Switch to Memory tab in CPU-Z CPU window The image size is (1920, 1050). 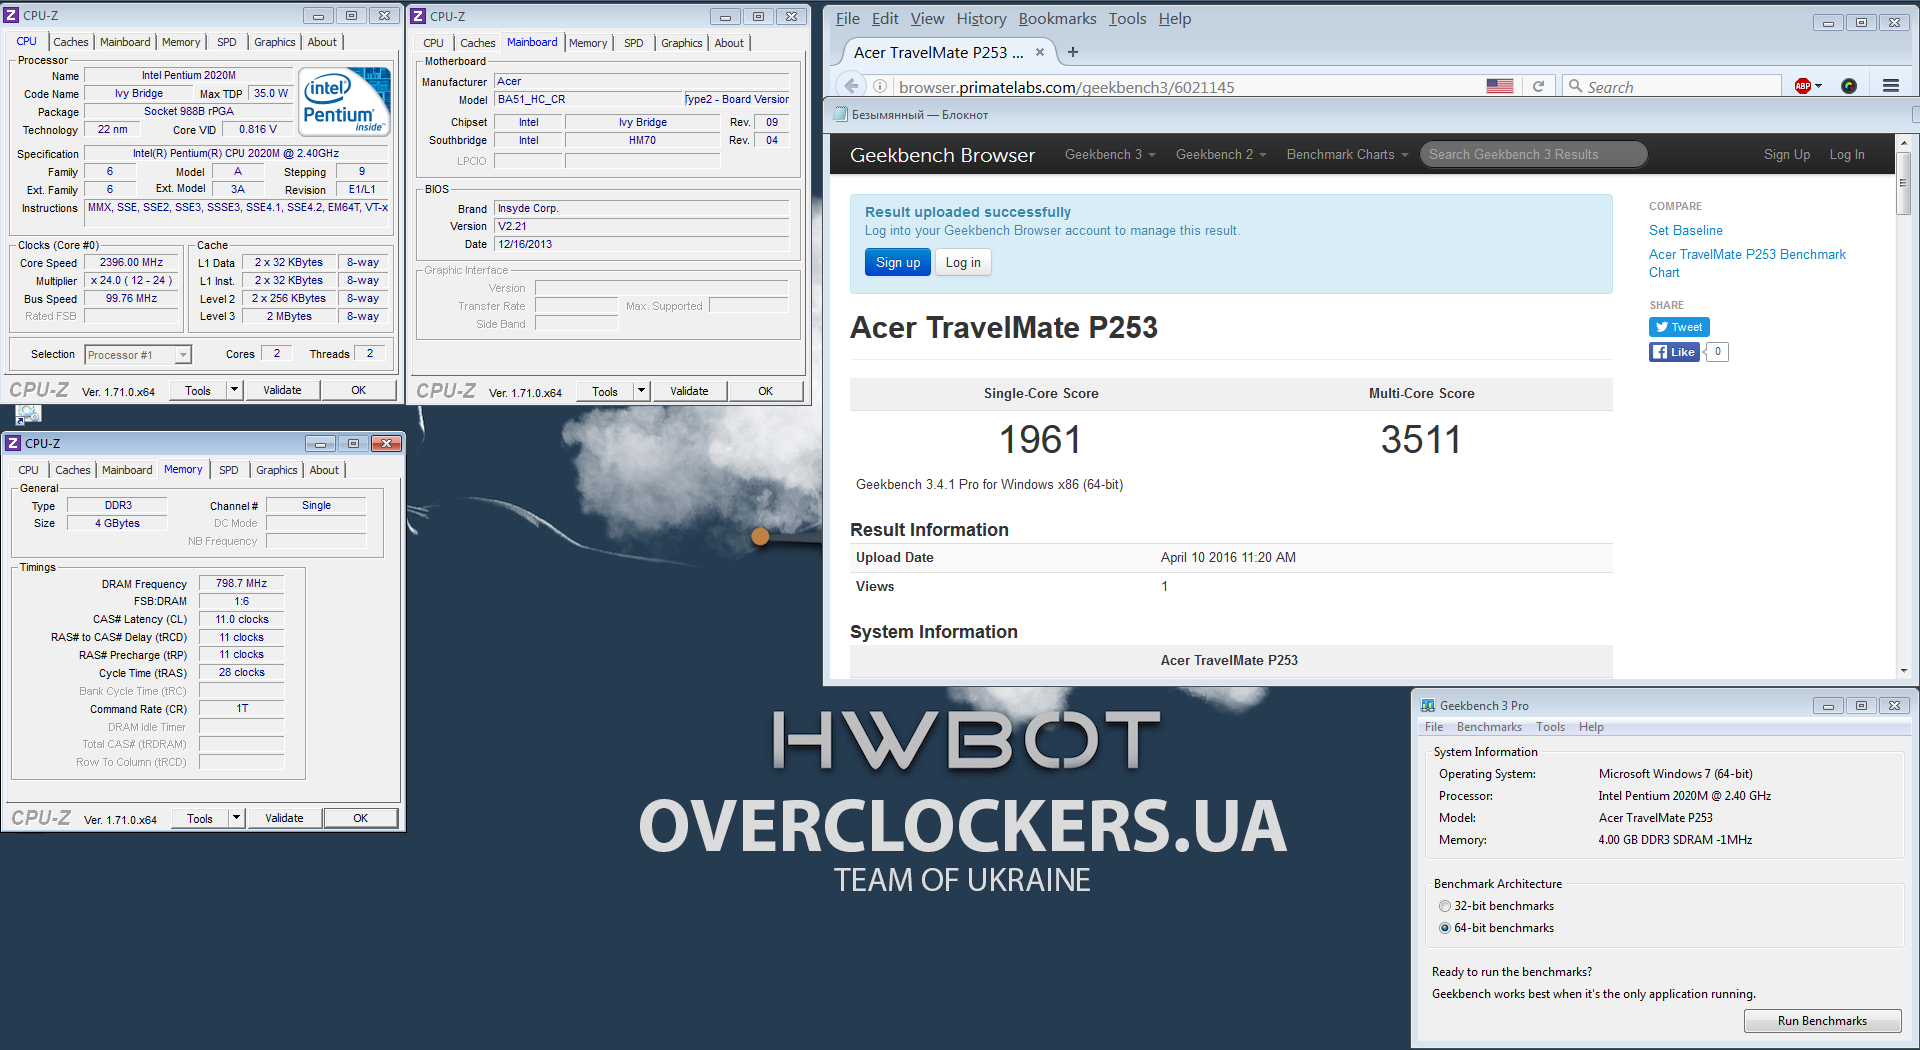tap(181, 42)
